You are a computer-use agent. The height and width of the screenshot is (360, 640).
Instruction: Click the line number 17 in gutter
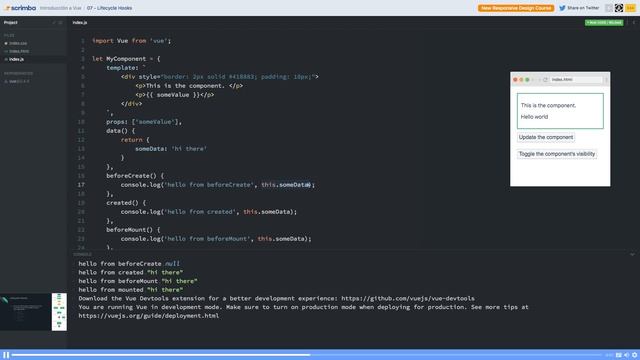tap(81, 185)
